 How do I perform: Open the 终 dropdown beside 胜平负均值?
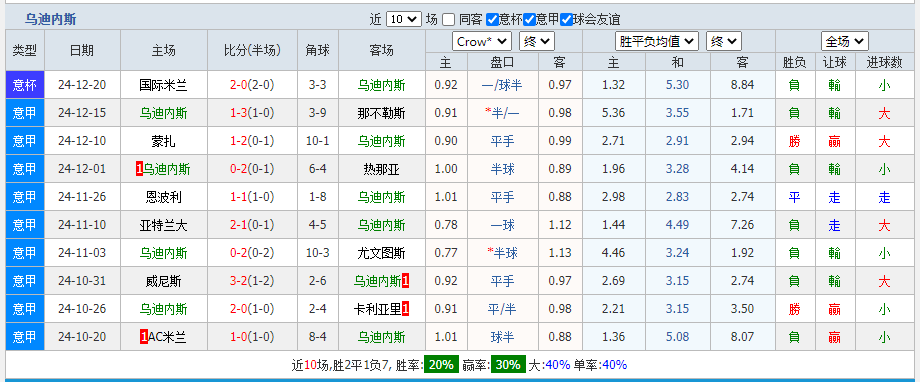(723, 42)
